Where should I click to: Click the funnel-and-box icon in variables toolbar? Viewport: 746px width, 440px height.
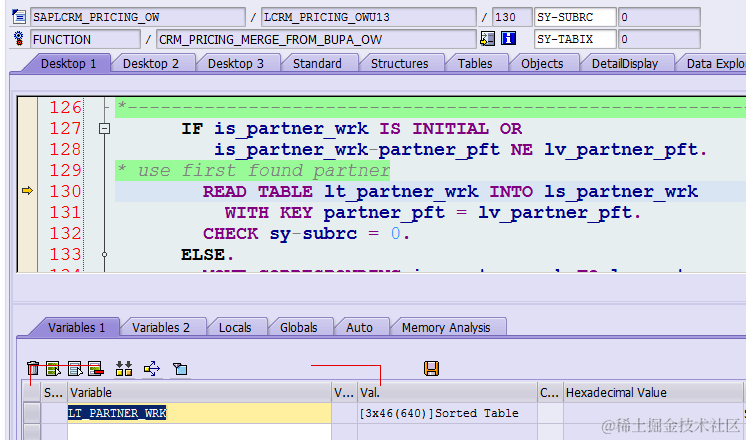click(180, 369)
